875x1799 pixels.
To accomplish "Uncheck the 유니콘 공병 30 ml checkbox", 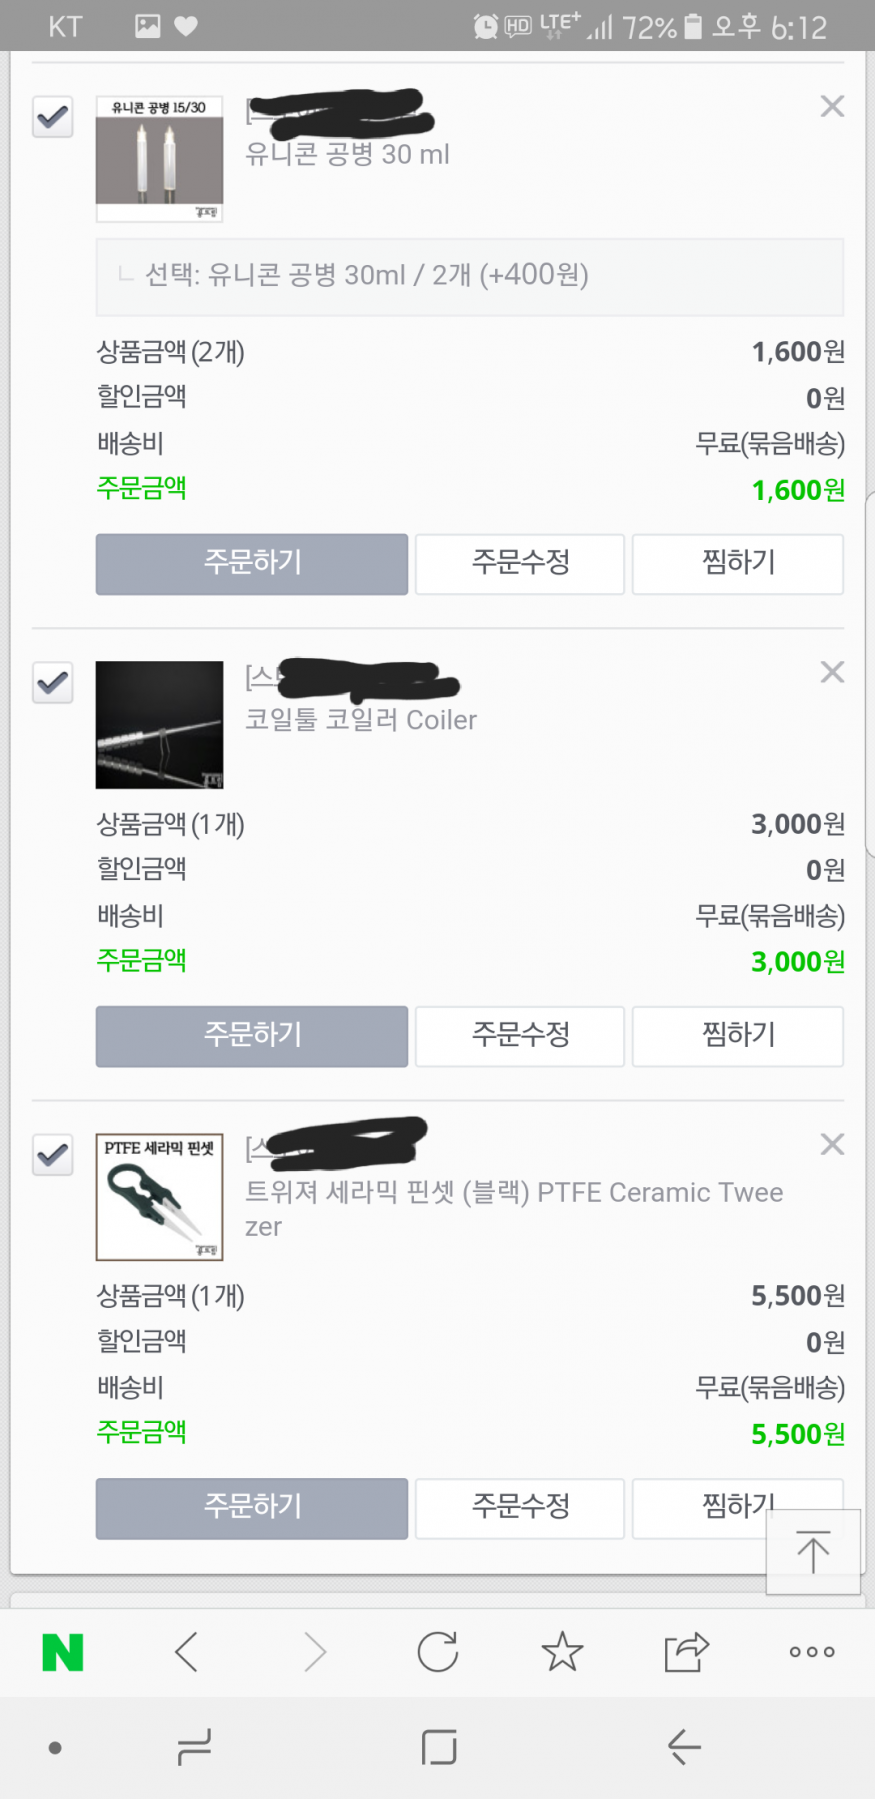I will pyautogui.click(x=53, y=117).
